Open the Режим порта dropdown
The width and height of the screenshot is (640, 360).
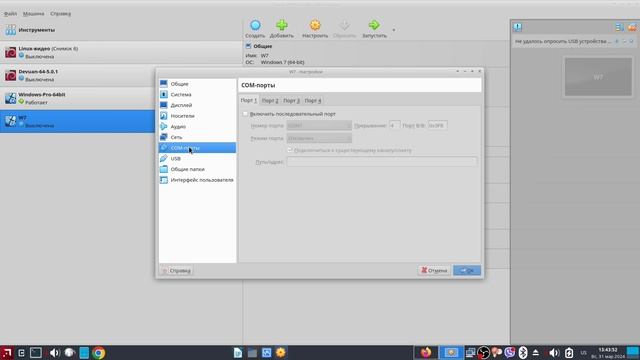[319, 138]
